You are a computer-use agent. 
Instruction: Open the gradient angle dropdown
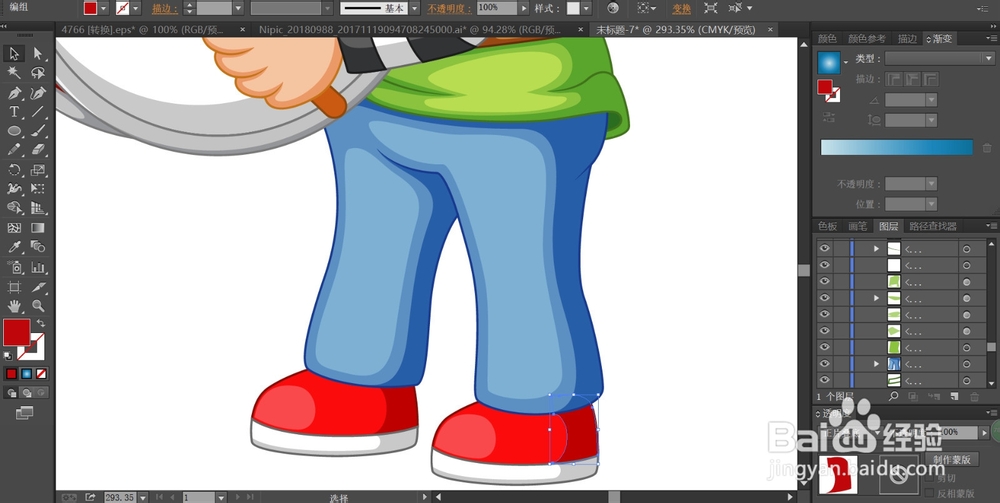click(931, 100)
